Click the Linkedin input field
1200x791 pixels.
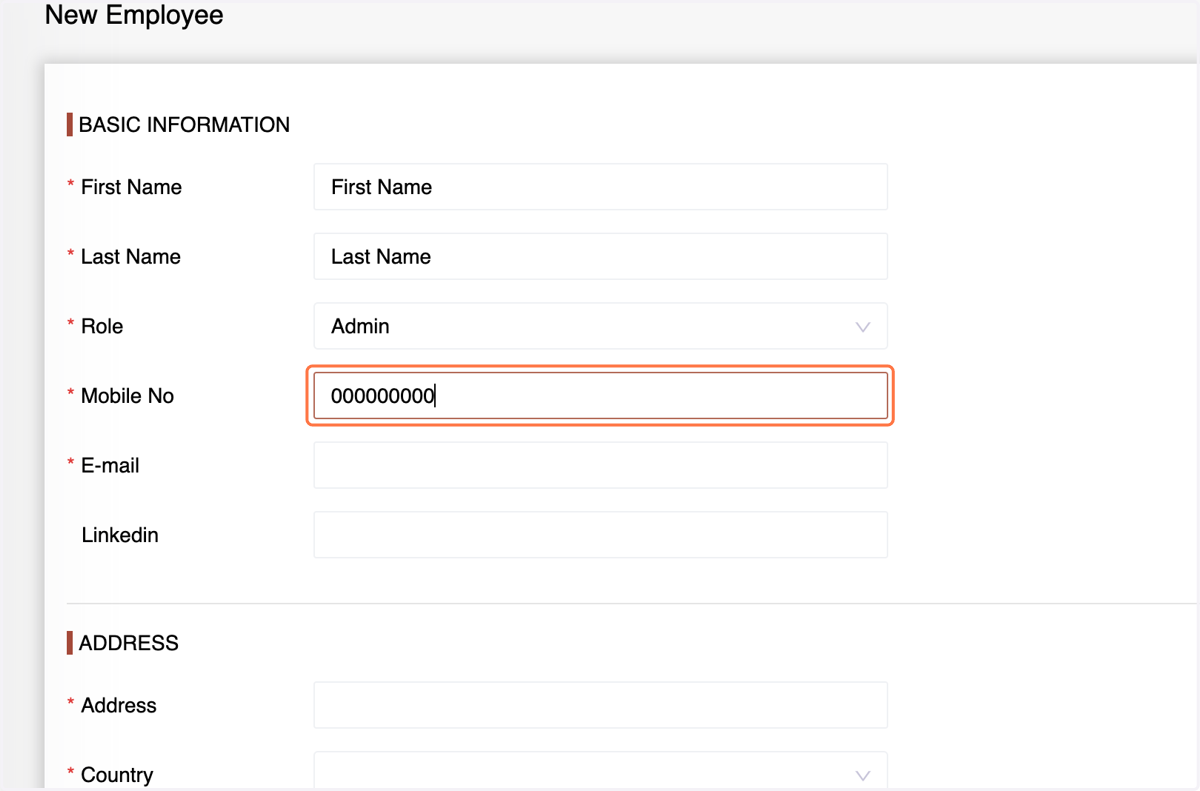pos(600,535)
